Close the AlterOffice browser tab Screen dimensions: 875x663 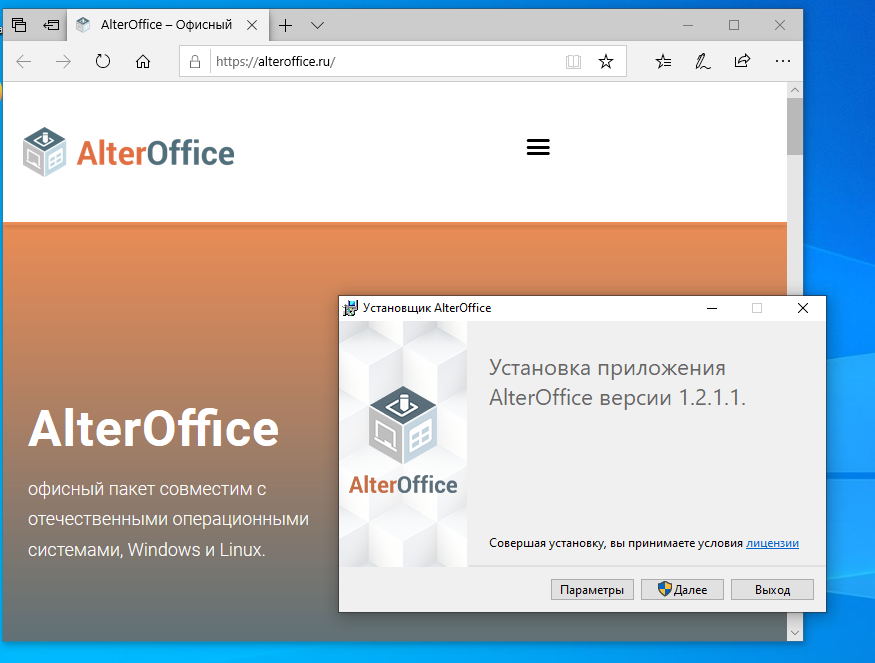252,25
